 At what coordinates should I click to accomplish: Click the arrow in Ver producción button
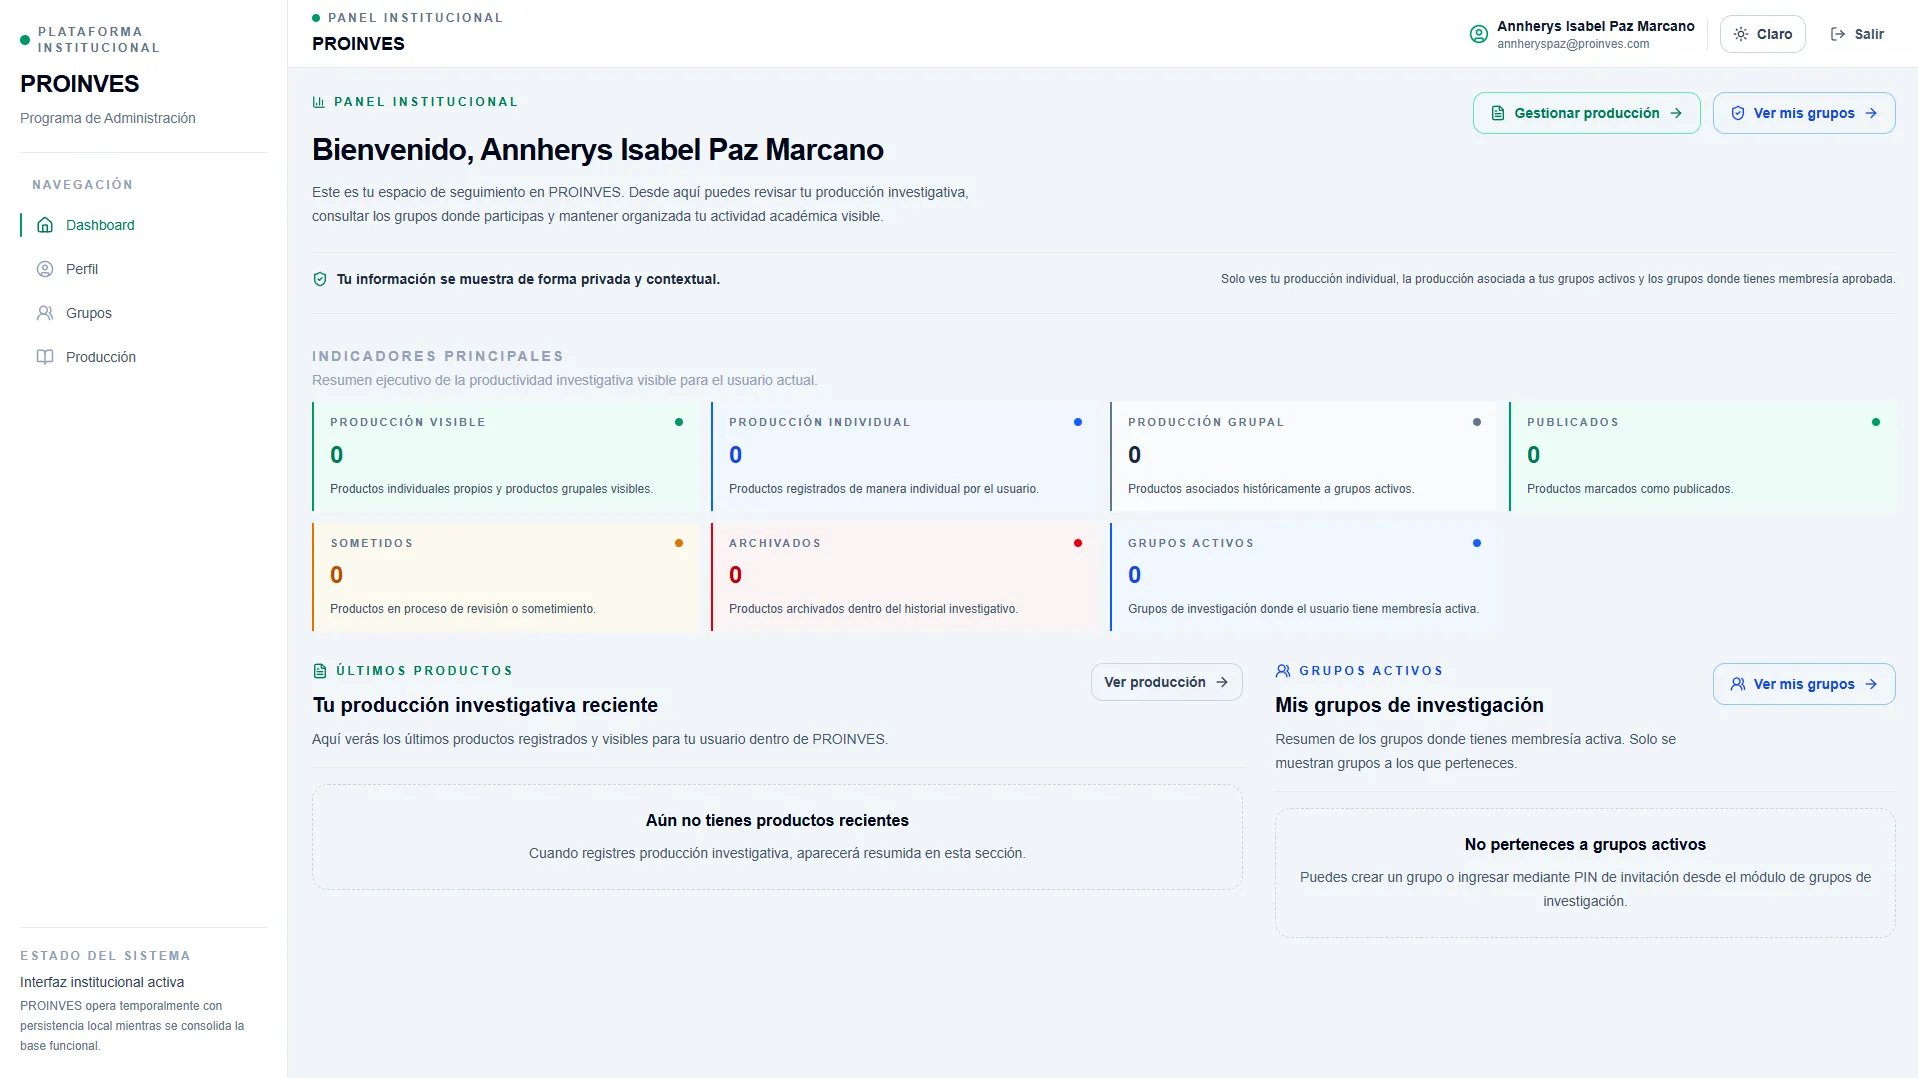coord(1222,682)
